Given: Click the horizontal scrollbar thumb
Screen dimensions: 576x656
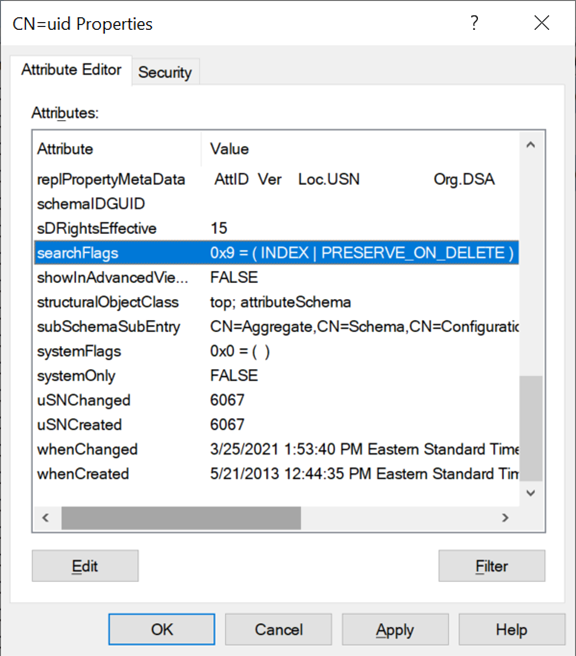Looking at the screenshot, I should tap(181, 518).
